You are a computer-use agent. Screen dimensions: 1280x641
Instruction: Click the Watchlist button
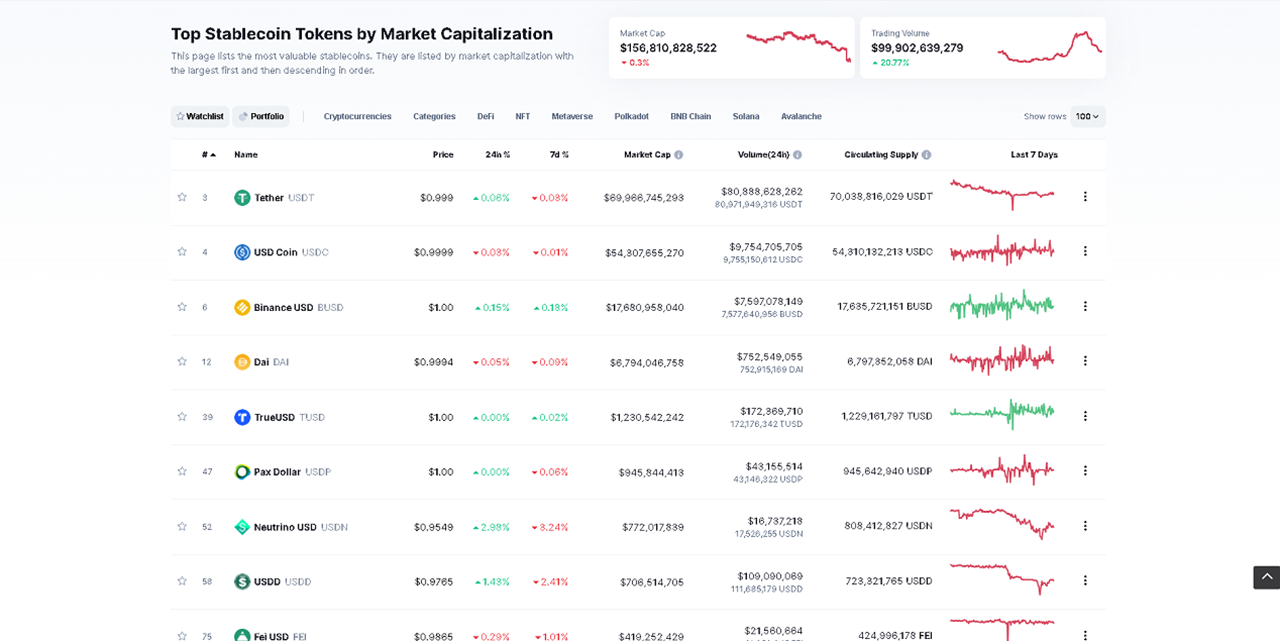(200, 117)
